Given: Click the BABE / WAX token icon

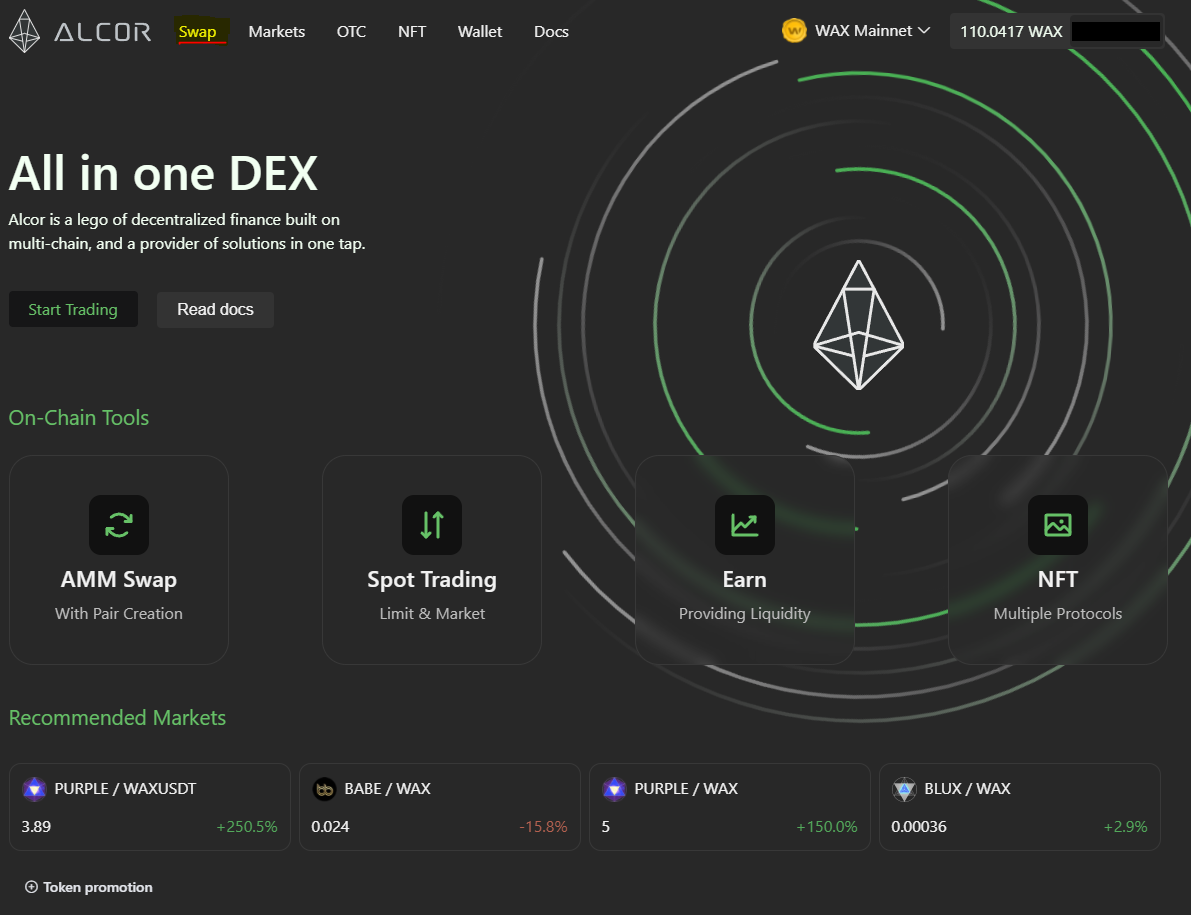Looking at the screenshot, I should (x=324, y=789).
